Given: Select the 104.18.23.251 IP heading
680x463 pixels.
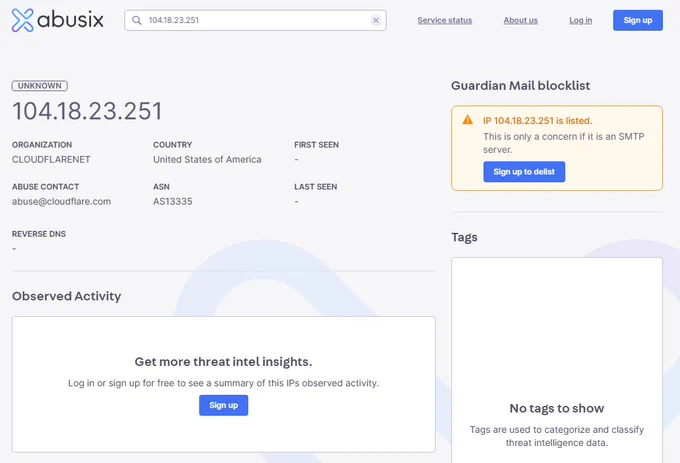Looking at the screenshot, I should pos(87,111).
